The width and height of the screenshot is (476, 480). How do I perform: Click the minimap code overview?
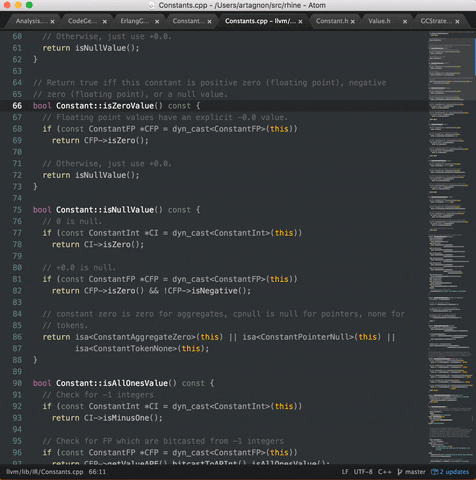(x=450, y=247)
